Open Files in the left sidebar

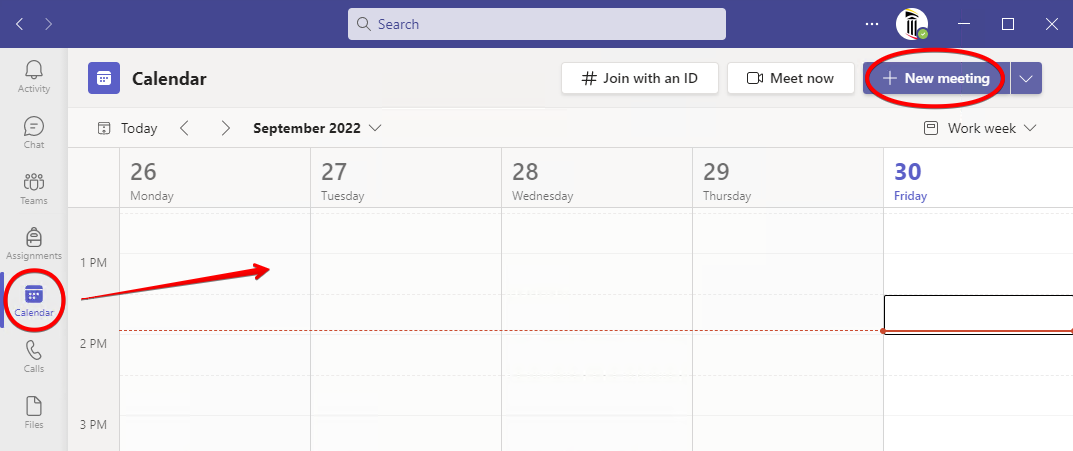pos(34,412)
